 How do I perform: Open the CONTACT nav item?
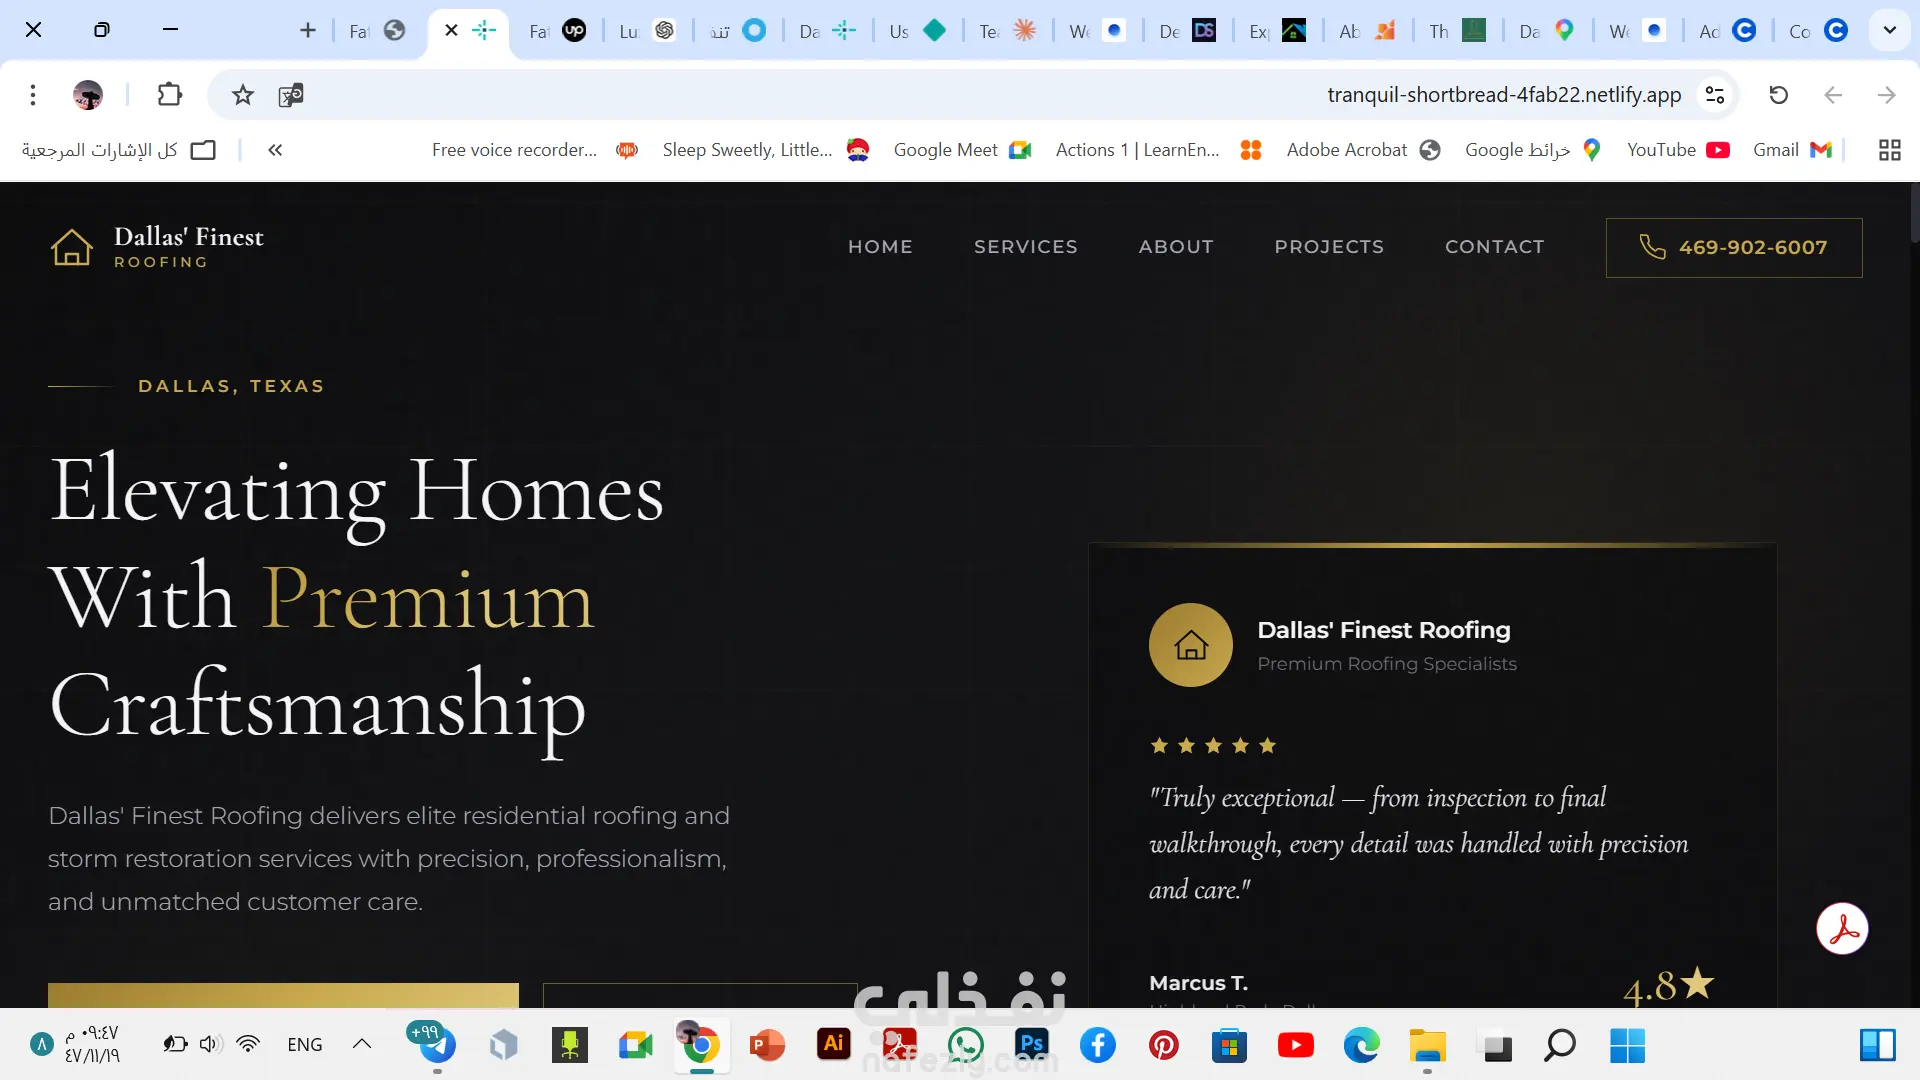coord(1494,247)
